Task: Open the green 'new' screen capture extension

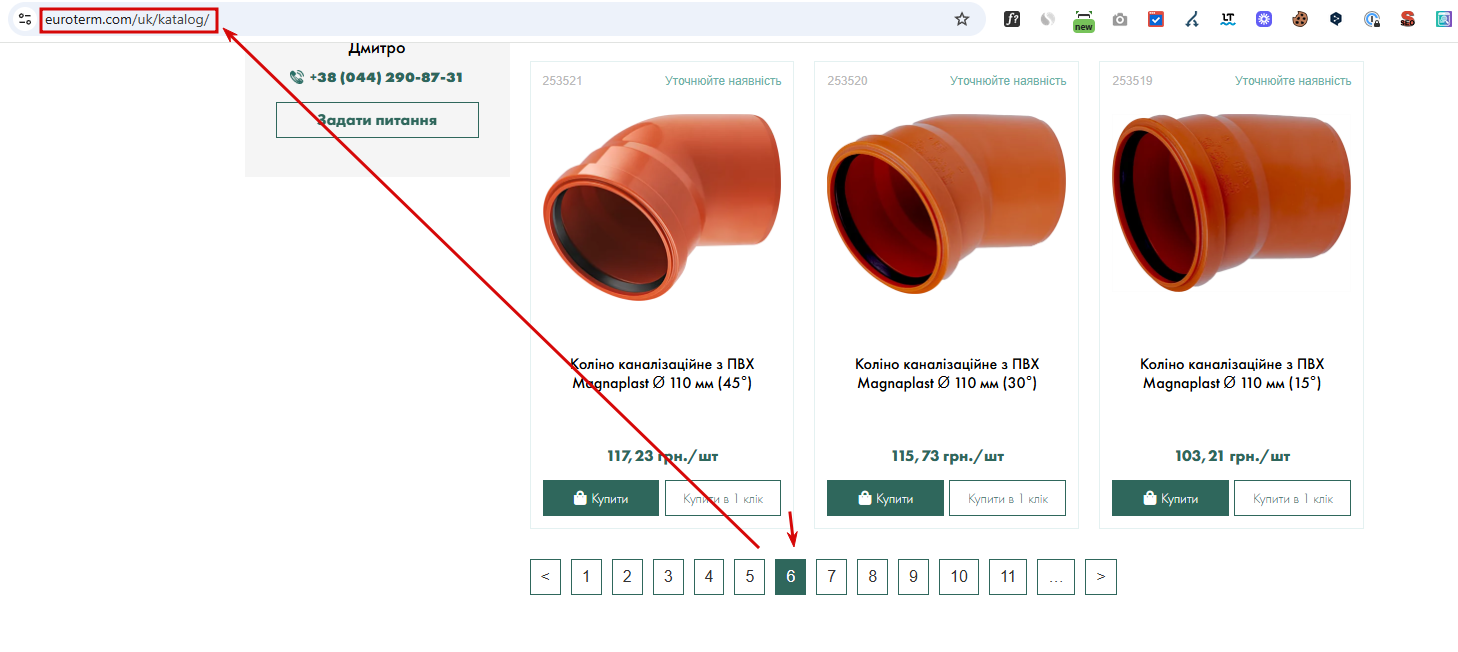Action: (1084, 20)
